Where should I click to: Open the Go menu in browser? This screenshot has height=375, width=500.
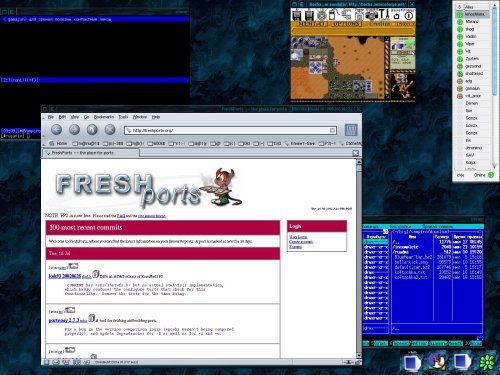tap(86, 117)
